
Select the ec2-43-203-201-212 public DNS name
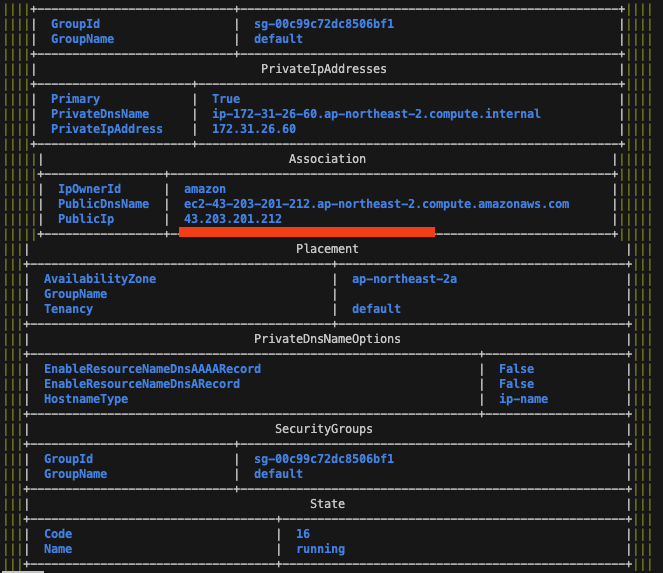376,204
